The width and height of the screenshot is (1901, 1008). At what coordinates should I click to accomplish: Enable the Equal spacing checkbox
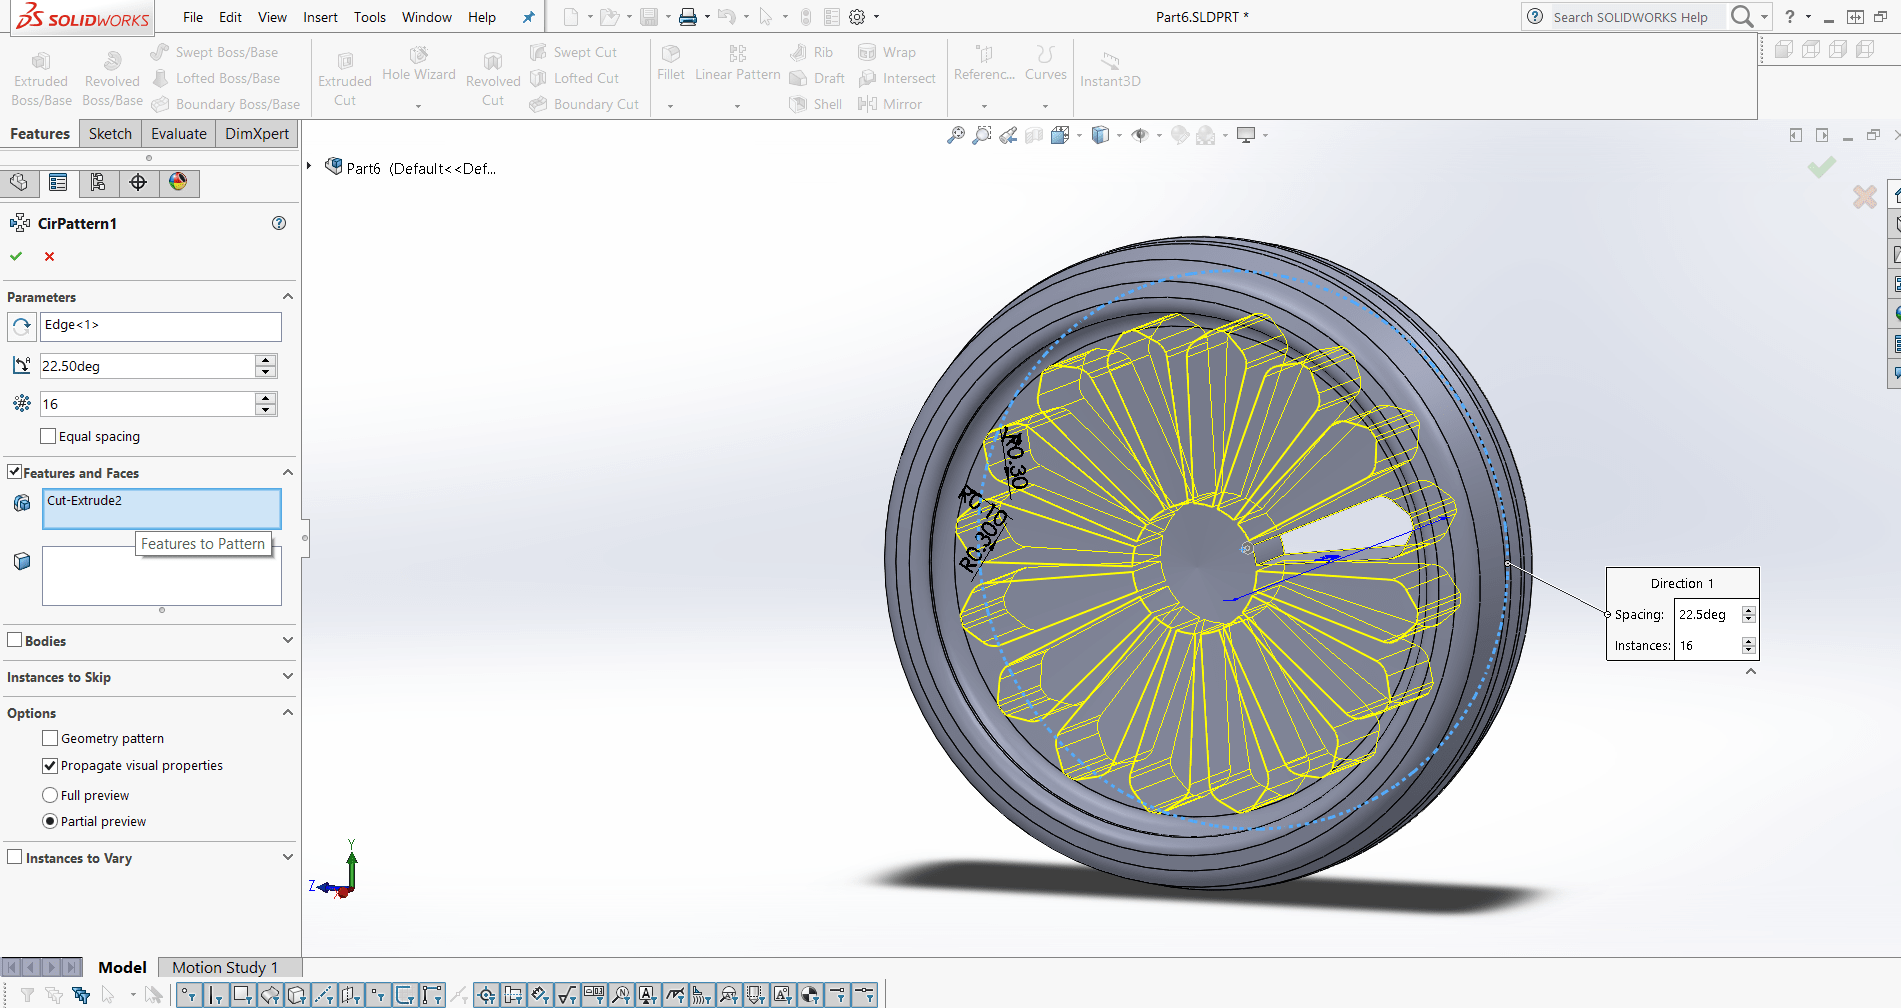click(x=48, y=436)
